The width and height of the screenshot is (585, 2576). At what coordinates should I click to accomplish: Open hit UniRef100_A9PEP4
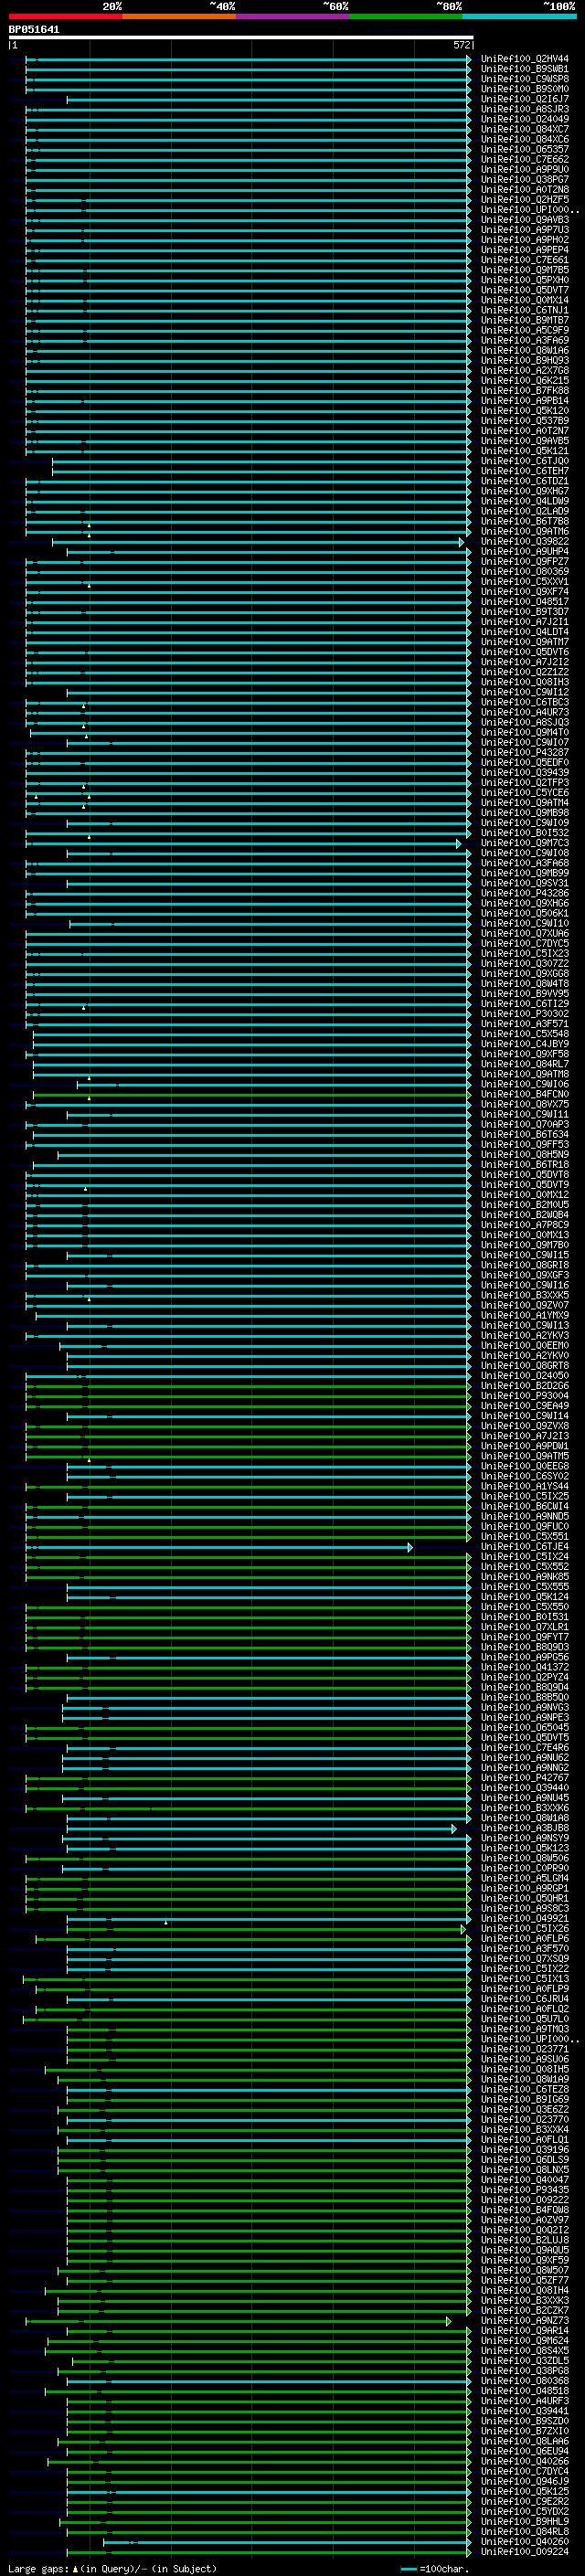[525, 250]
